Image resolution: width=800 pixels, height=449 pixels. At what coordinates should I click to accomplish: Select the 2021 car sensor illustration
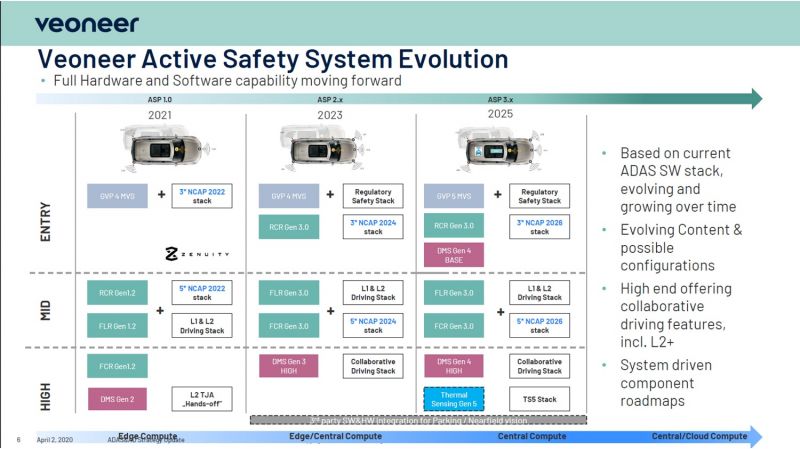(x=166, y=149)
